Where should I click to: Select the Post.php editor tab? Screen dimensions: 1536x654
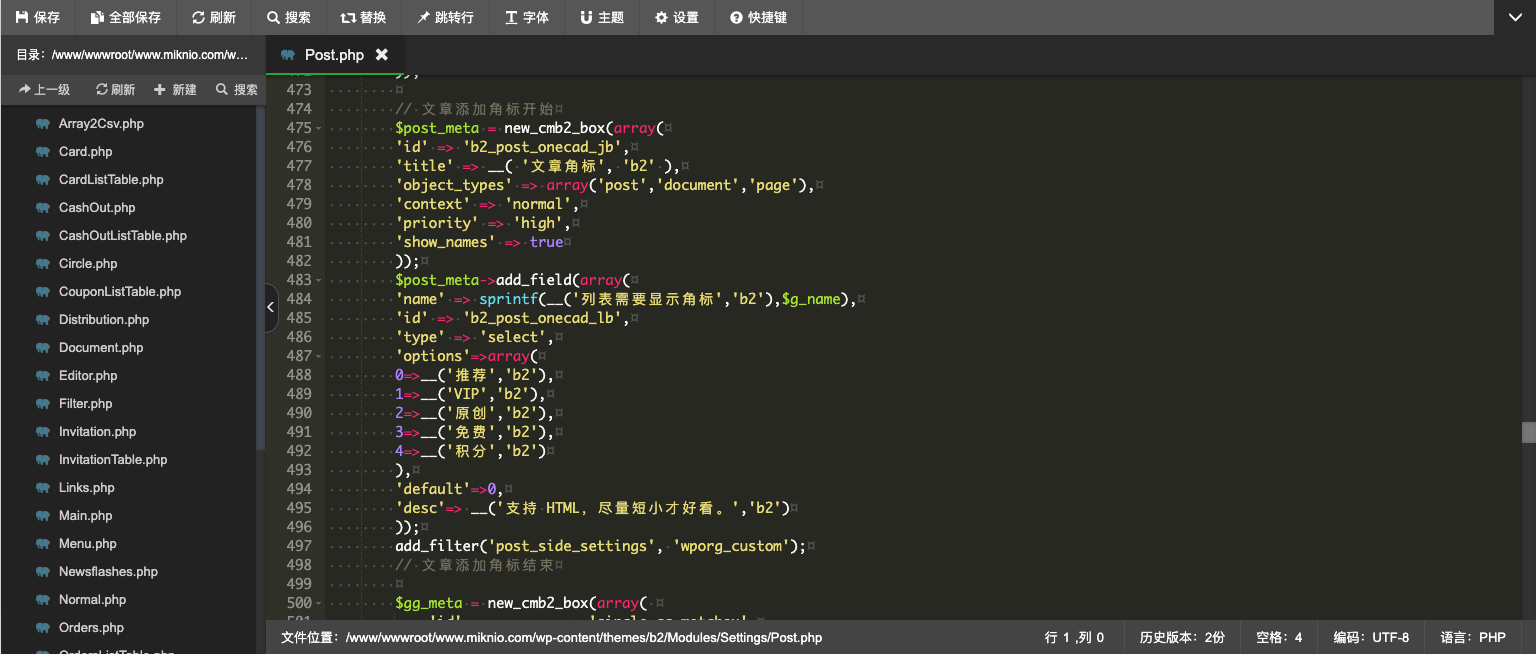click(x=334, y=55)
